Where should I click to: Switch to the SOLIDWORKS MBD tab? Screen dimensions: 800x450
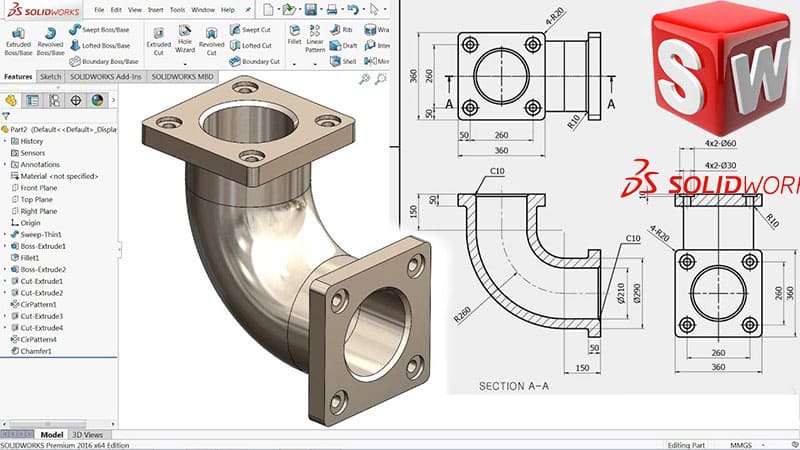click(182, 77)
